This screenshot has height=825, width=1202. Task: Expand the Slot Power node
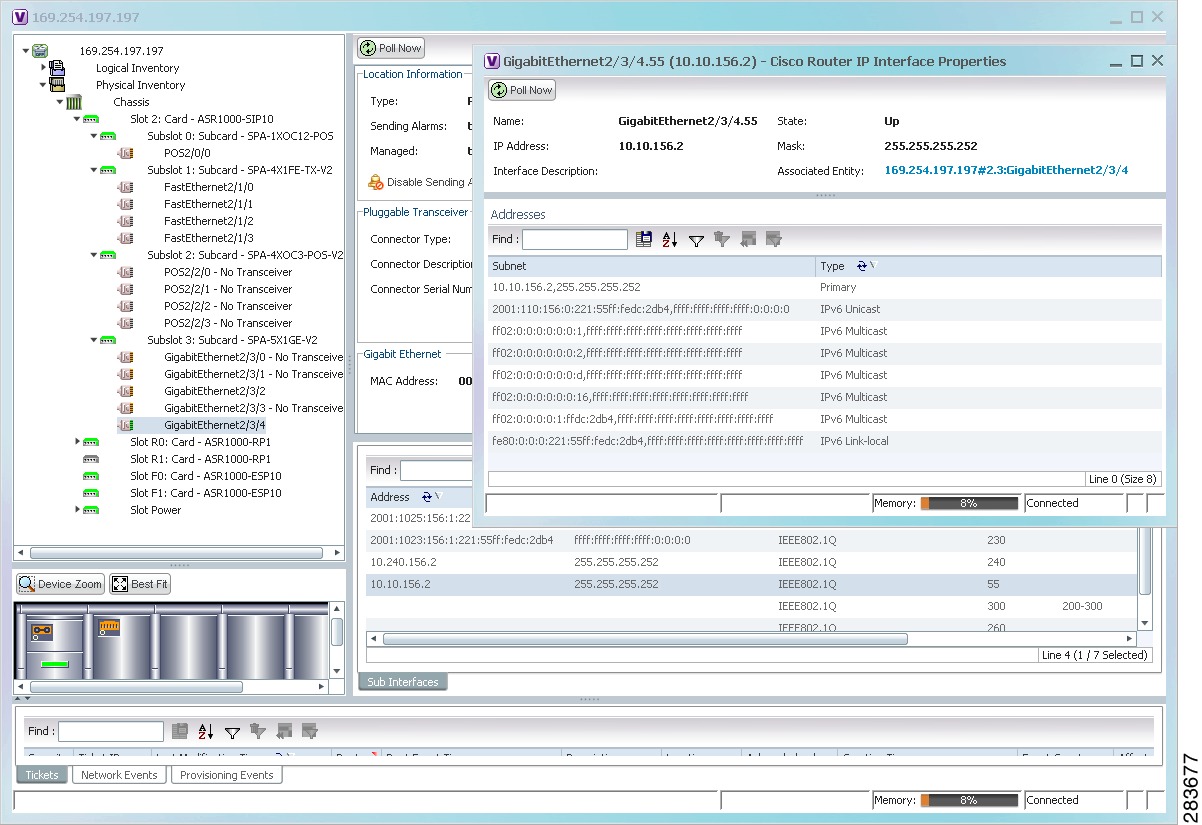(77, 510)
